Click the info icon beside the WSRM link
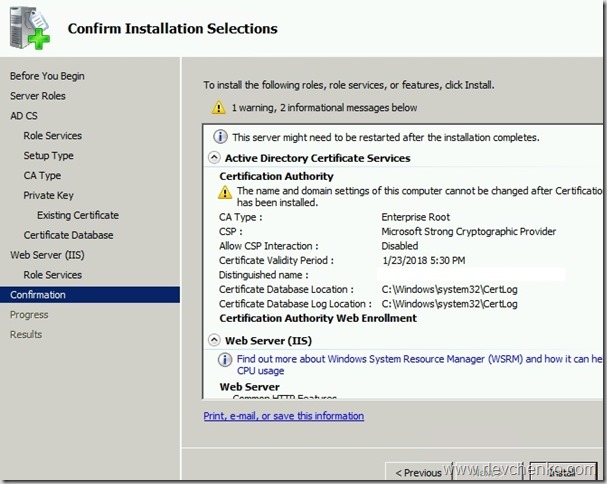Screen dimensions: 607x484 pos(225,360)
